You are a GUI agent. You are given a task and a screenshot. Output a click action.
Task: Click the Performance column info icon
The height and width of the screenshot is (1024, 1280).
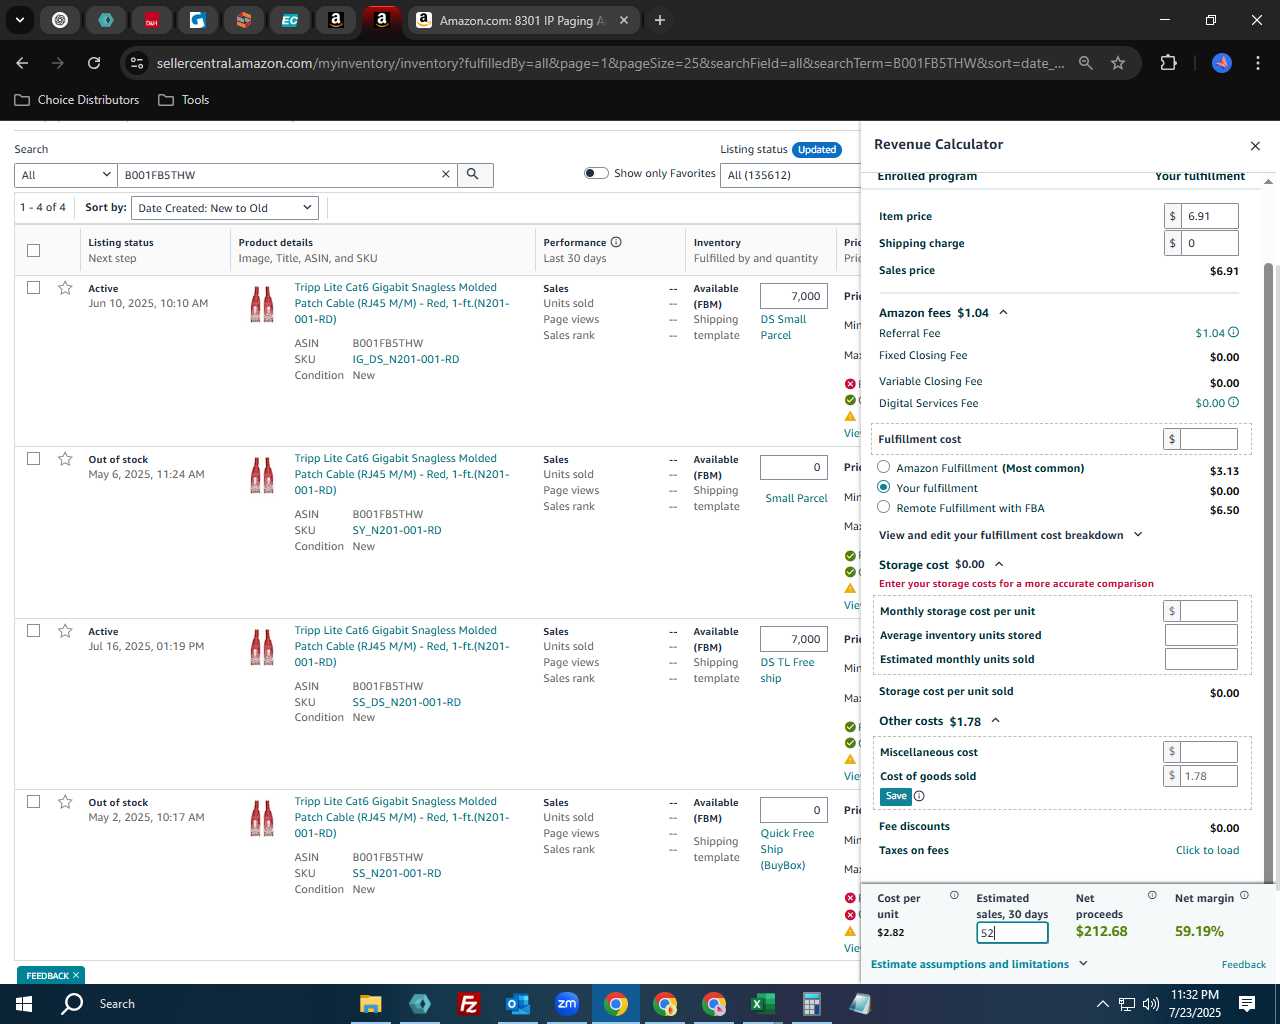(x=616, y=242)
